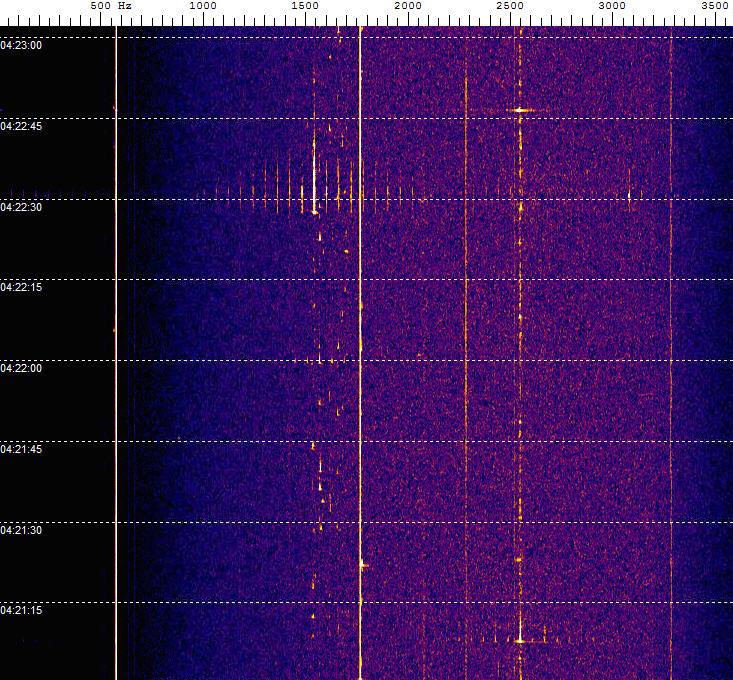Click the 04:22:30 time label
The width and height of the screenshot is (733, 680).
21,208
